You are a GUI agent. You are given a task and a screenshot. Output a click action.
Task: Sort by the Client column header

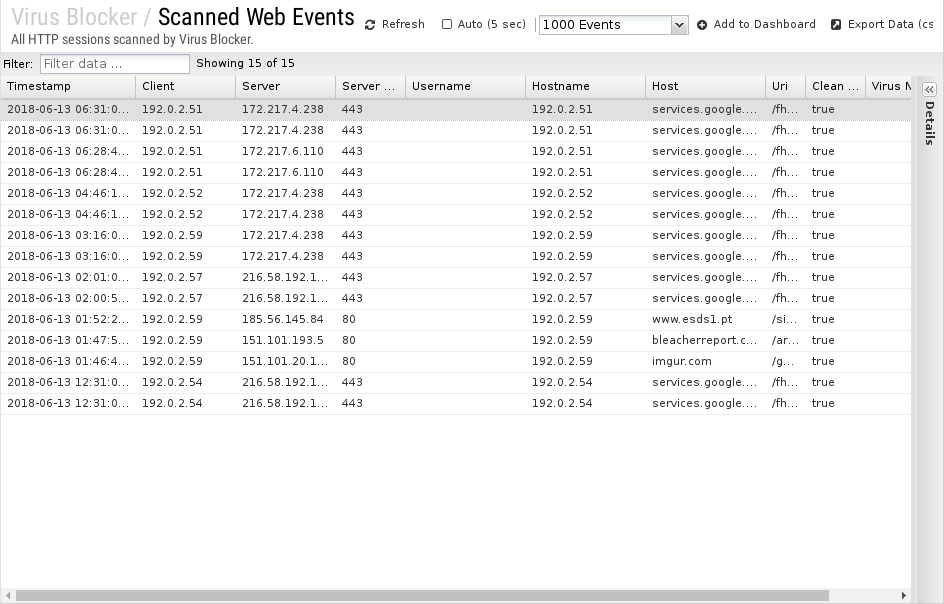click(x=185, y=87)
